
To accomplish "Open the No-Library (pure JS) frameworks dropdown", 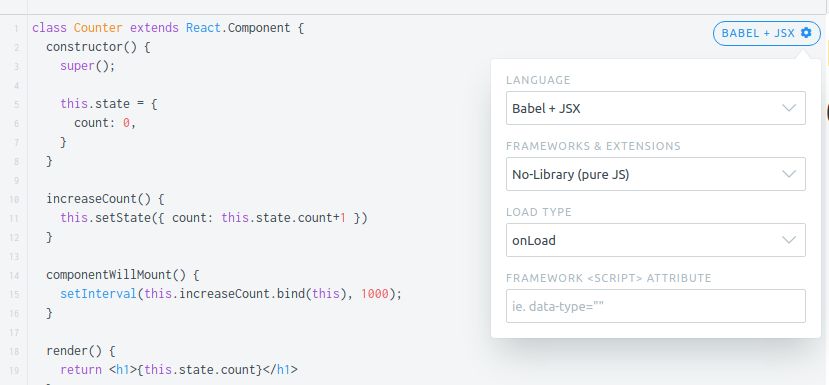I will coord(656,174).
